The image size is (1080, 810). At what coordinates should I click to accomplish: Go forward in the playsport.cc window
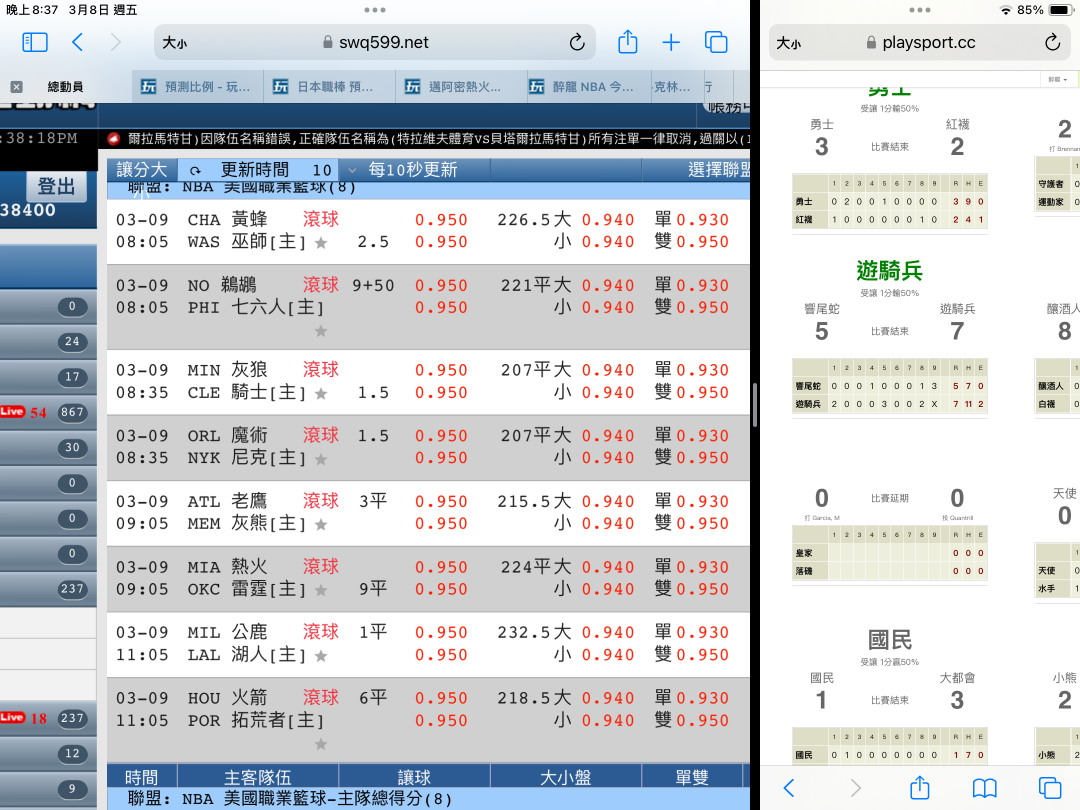pos(855,788)
